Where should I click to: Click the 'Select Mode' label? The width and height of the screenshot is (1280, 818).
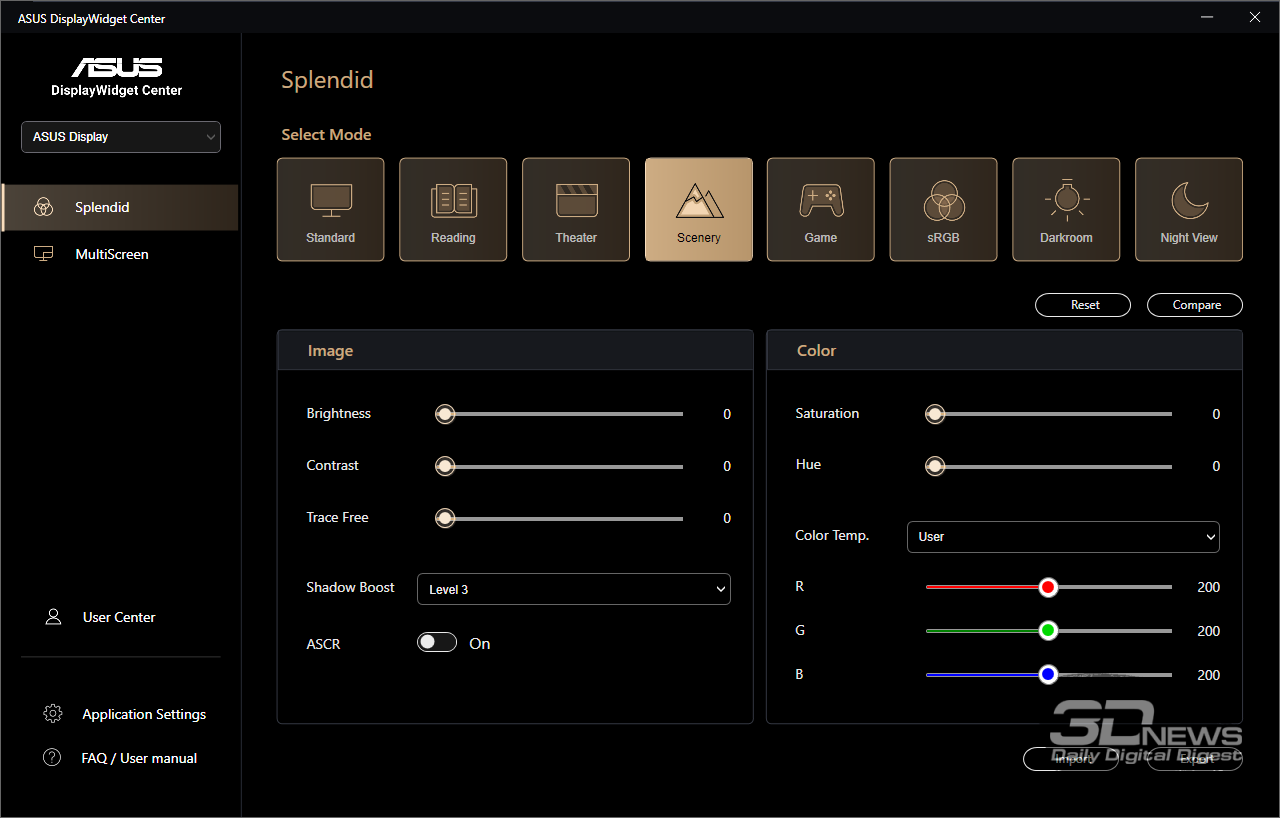(x=326, y=134)
